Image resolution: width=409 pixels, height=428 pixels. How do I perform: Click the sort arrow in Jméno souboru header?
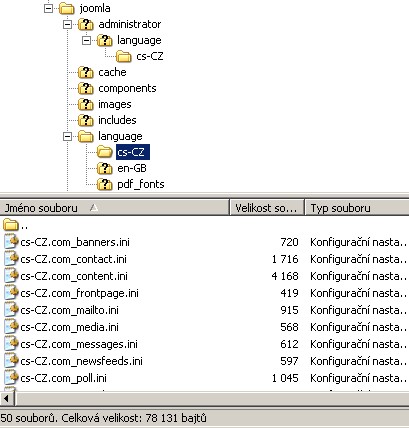tap(94, 208)
